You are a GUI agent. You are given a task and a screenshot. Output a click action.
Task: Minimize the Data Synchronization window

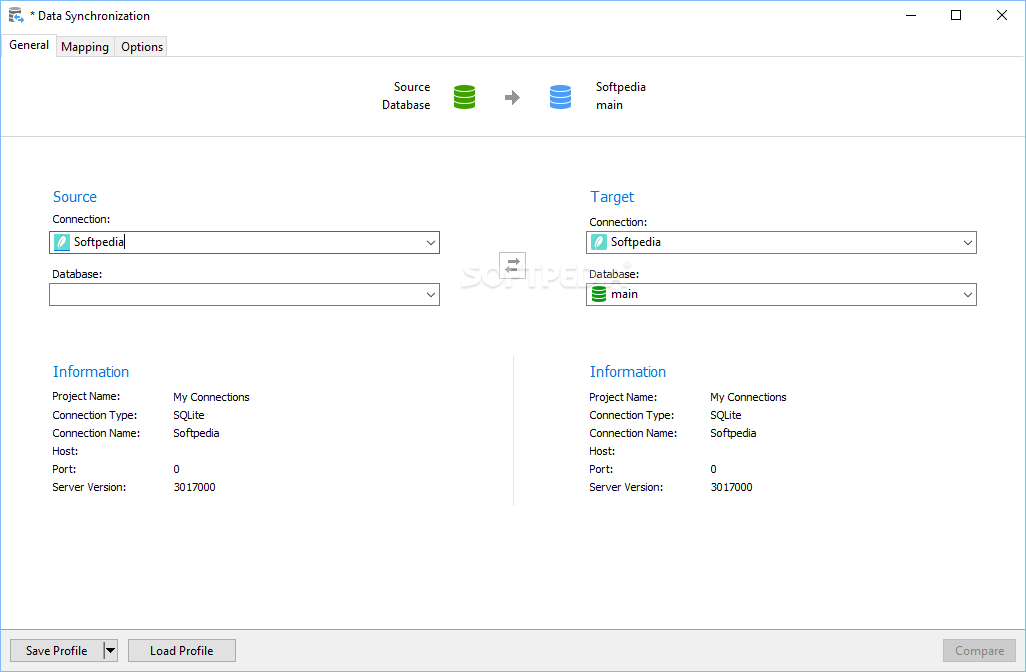point(911,15)
